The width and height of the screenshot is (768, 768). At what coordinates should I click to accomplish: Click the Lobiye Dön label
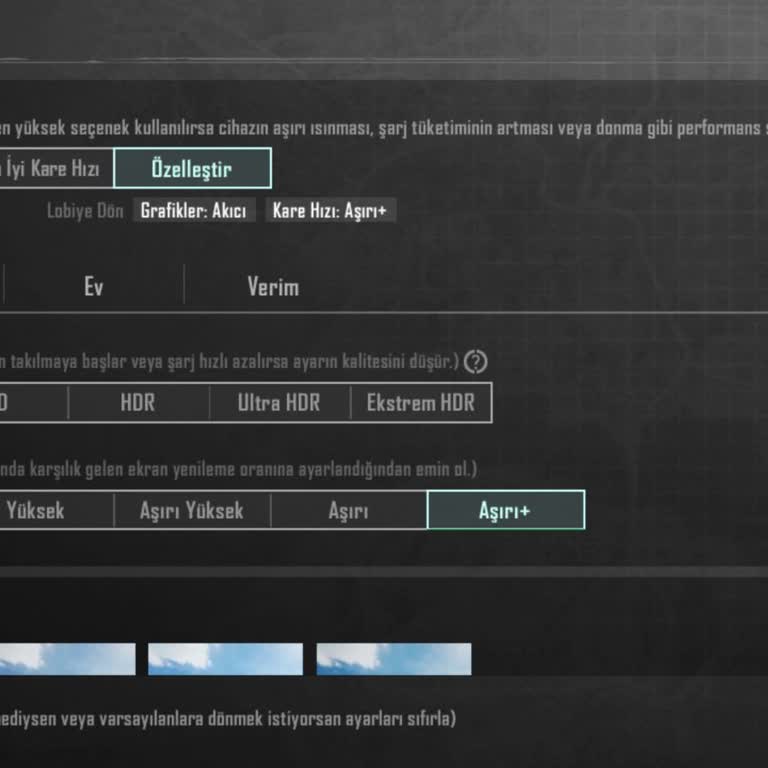tap(85, 211)
